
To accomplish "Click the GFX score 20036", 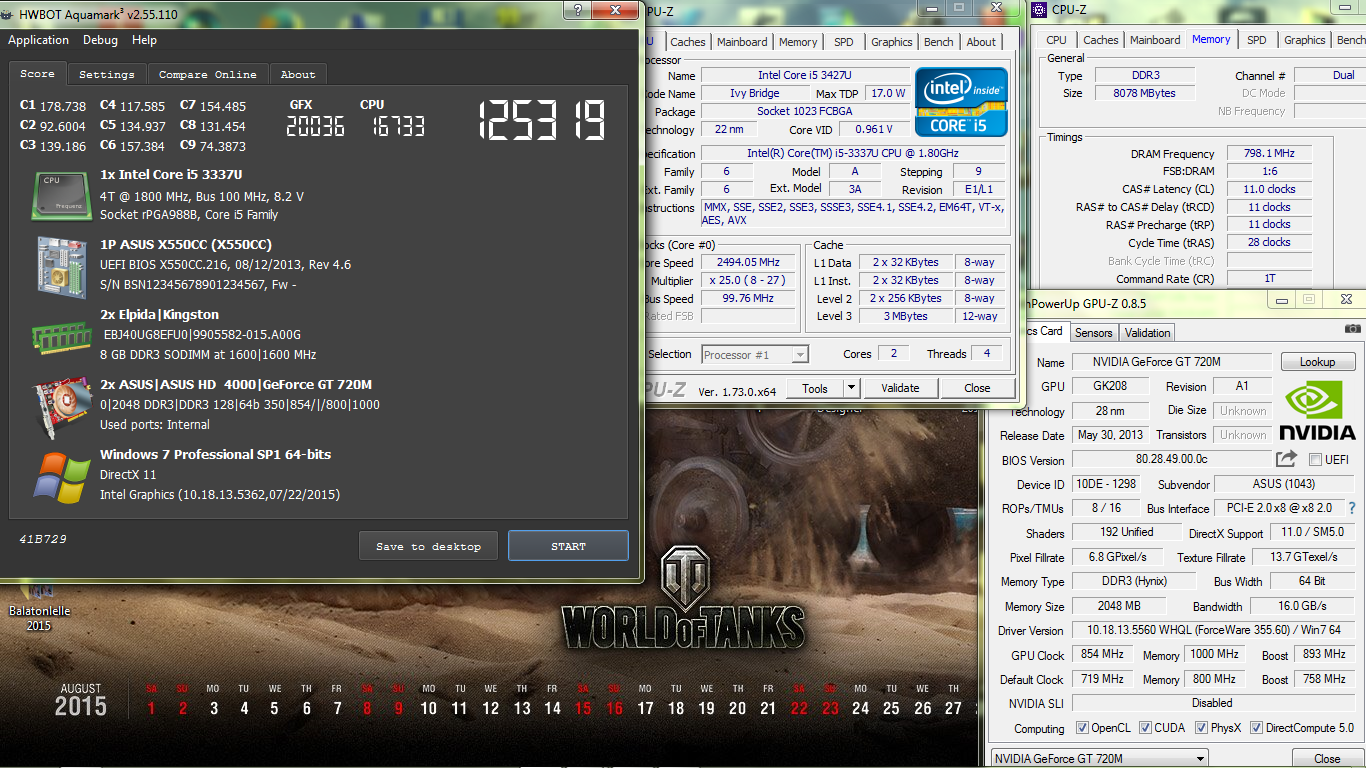I will (315, 125).
